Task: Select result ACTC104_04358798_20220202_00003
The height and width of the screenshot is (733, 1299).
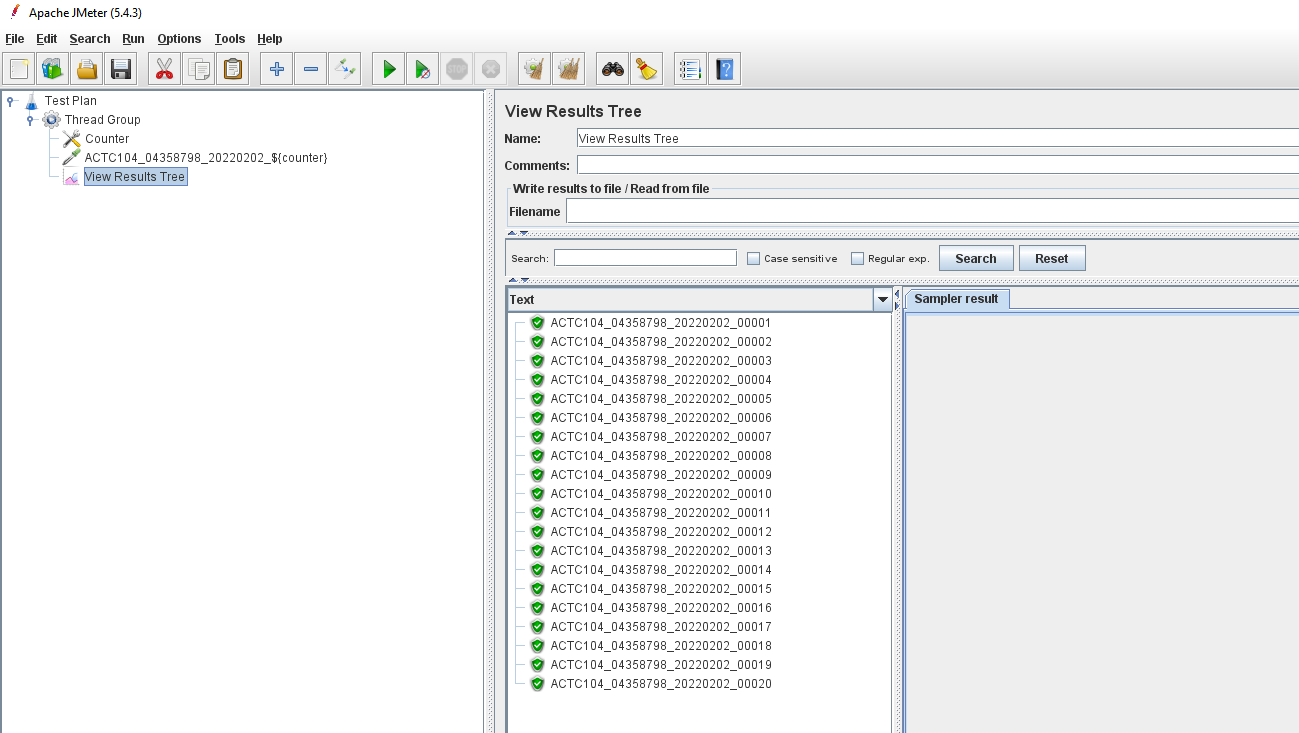Action: (x=661, y=361)
